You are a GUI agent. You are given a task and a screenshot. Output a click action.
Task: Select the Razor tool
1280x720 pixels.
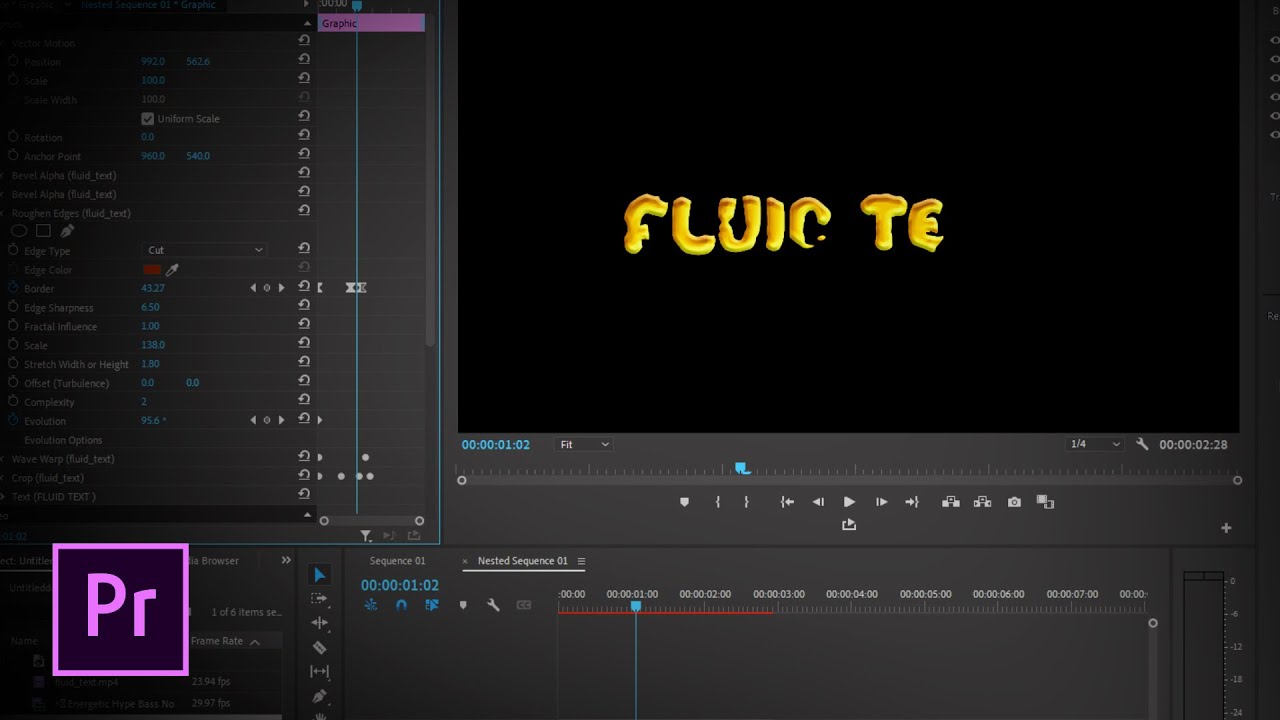[x=319, y=648]
